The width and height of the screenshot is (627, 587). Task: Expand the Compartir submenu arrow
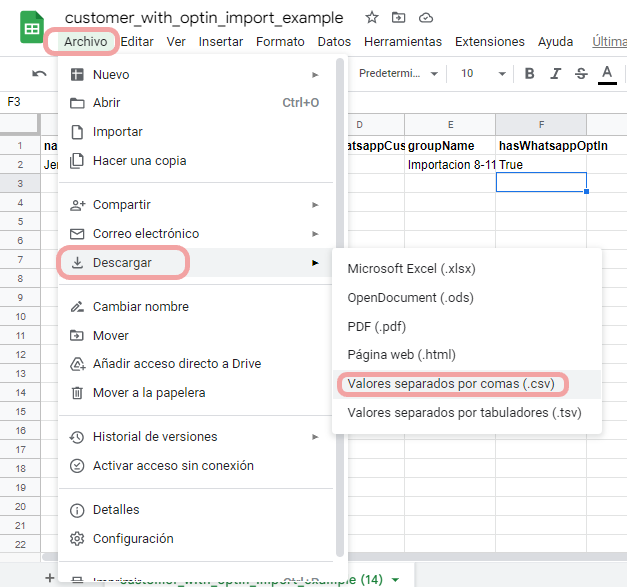pyautogui.click(x=315, y=205)
